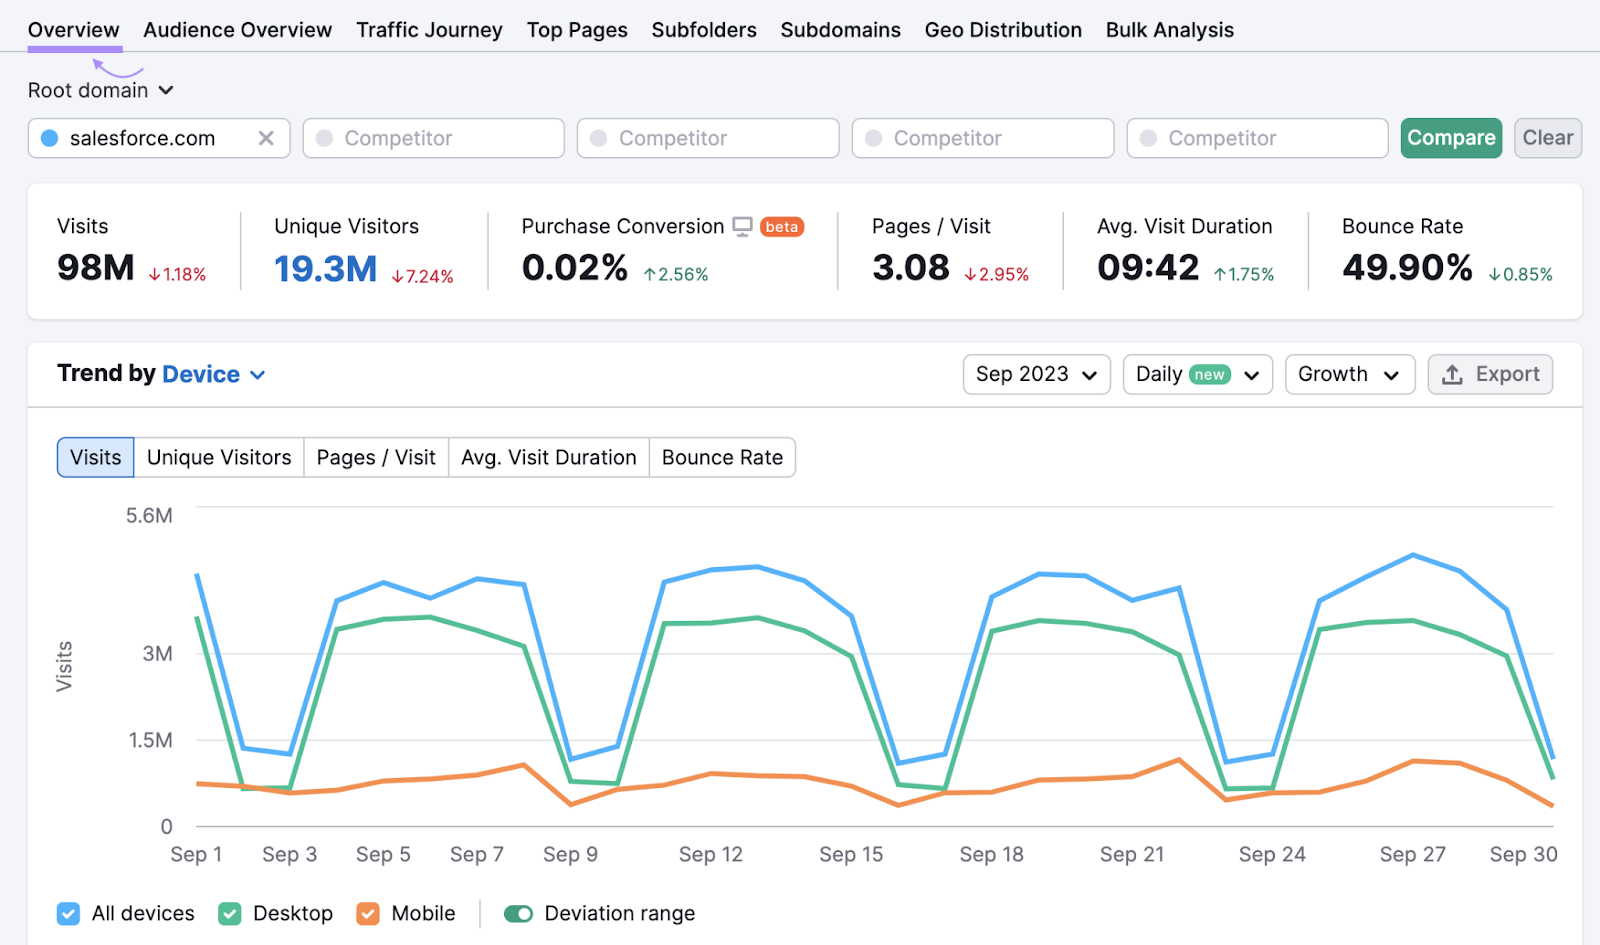Click the Clear button
Viewport: 1600px width, 945px height.
click(1547, 138)
